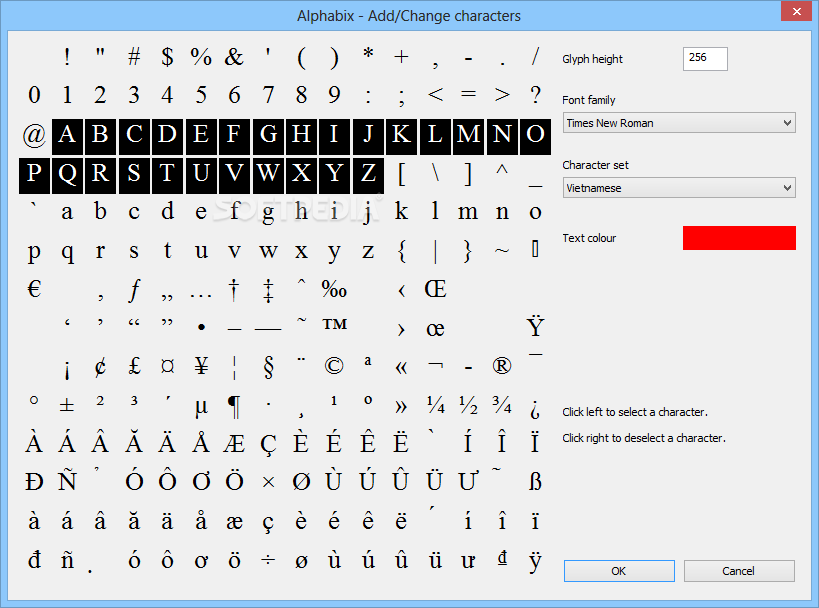Select the highlighted letter W glyph
The height and width of the screenshot is (608, 819).
point(267,175)
